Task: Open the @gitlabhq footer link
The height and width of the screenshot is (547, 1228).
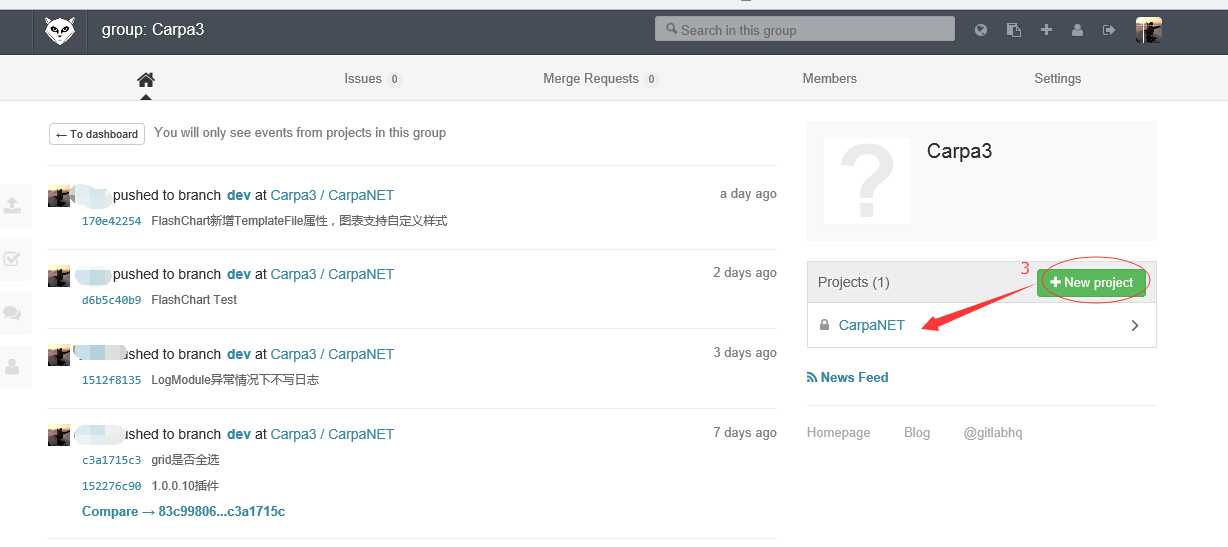Action: [993, 433]
